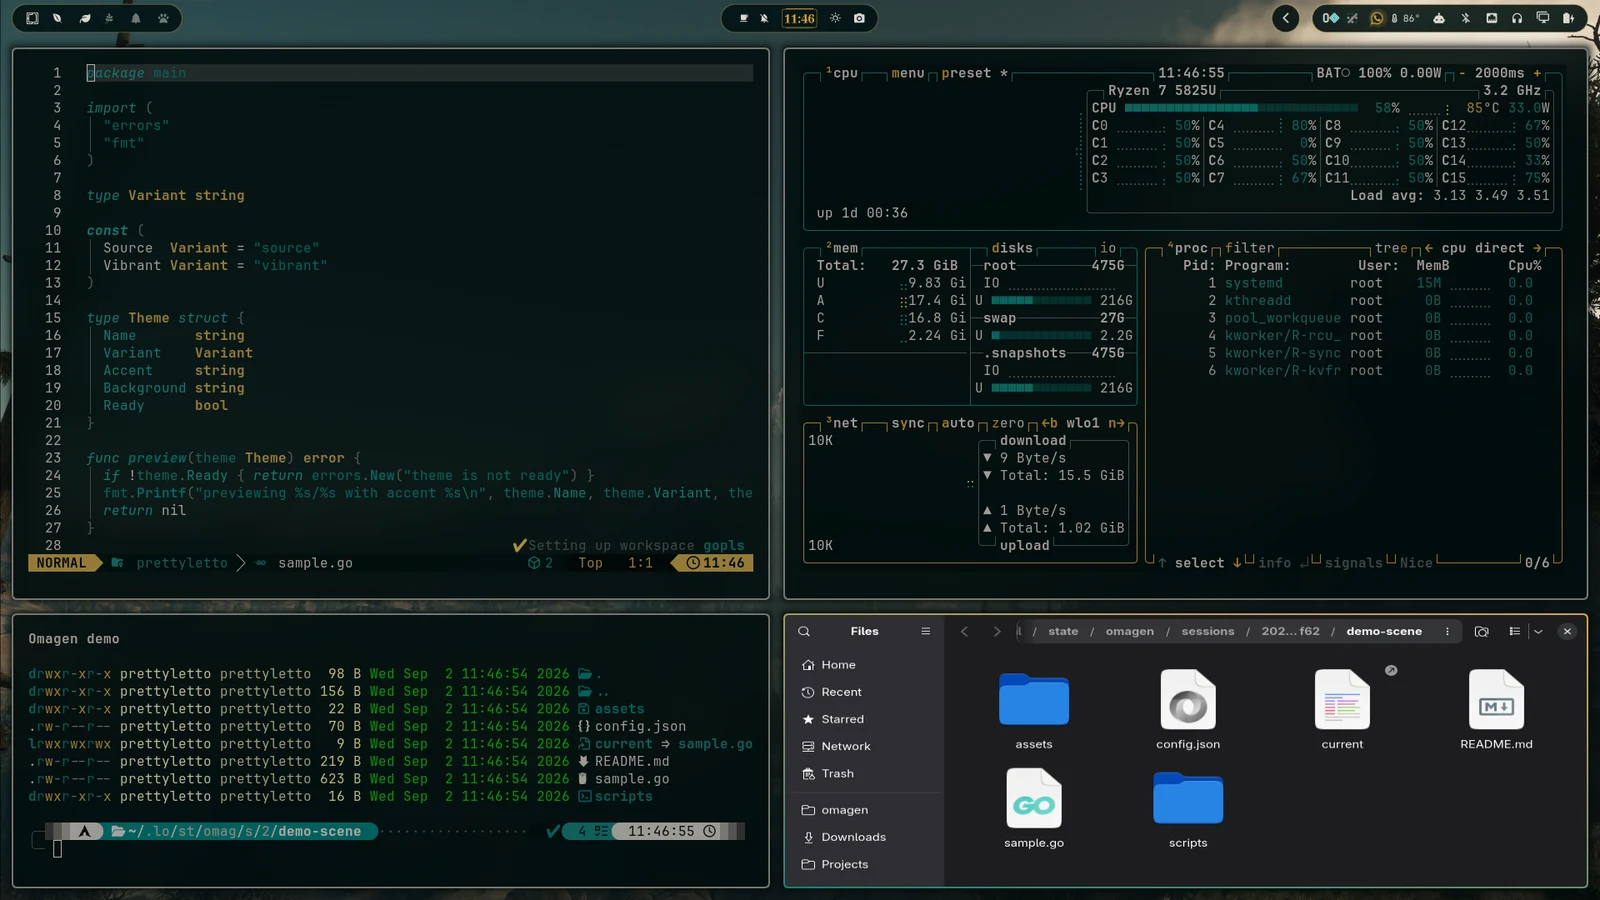Select Home in Files sidebar

tap(864, 665)
